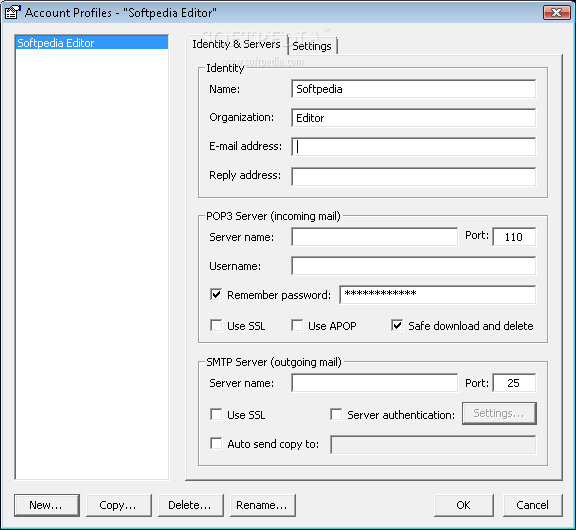Click the Rename... profile button
This screenshot has width=576, height=530.
pos(262,505)
